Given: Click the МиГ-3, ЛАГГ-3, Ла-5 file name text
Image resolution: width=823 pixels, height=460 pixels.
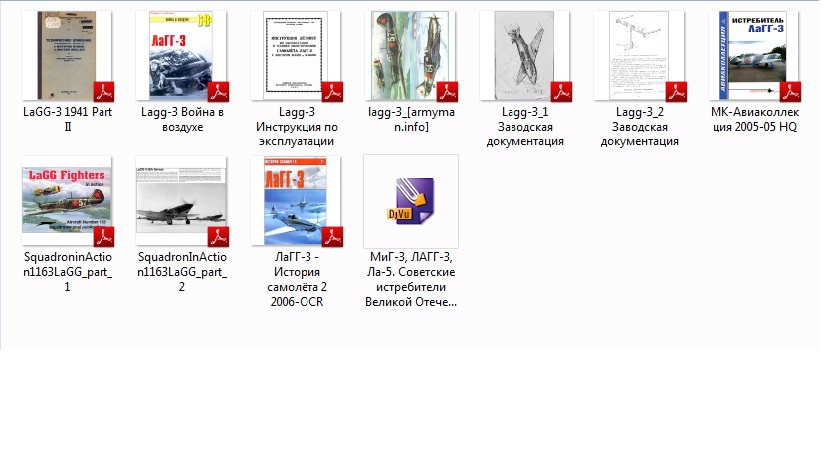Looking at the screenshot, I should (411, 279).
